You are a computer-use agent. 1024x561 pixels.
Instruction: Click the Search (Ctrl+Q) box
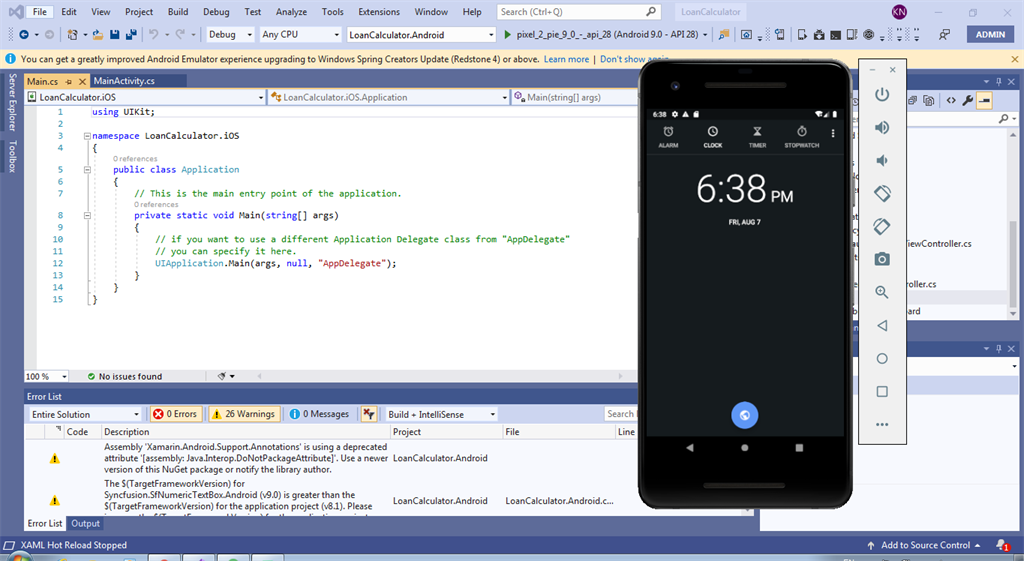[579, 12]
